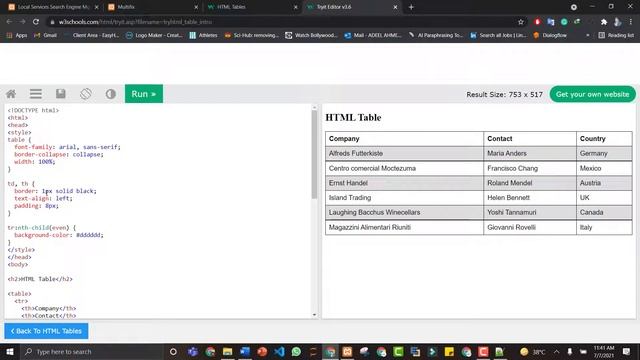The width and height of the screenshot is (640, 360).
Task: Click the Get your own website button
Action: click(592, 94)
